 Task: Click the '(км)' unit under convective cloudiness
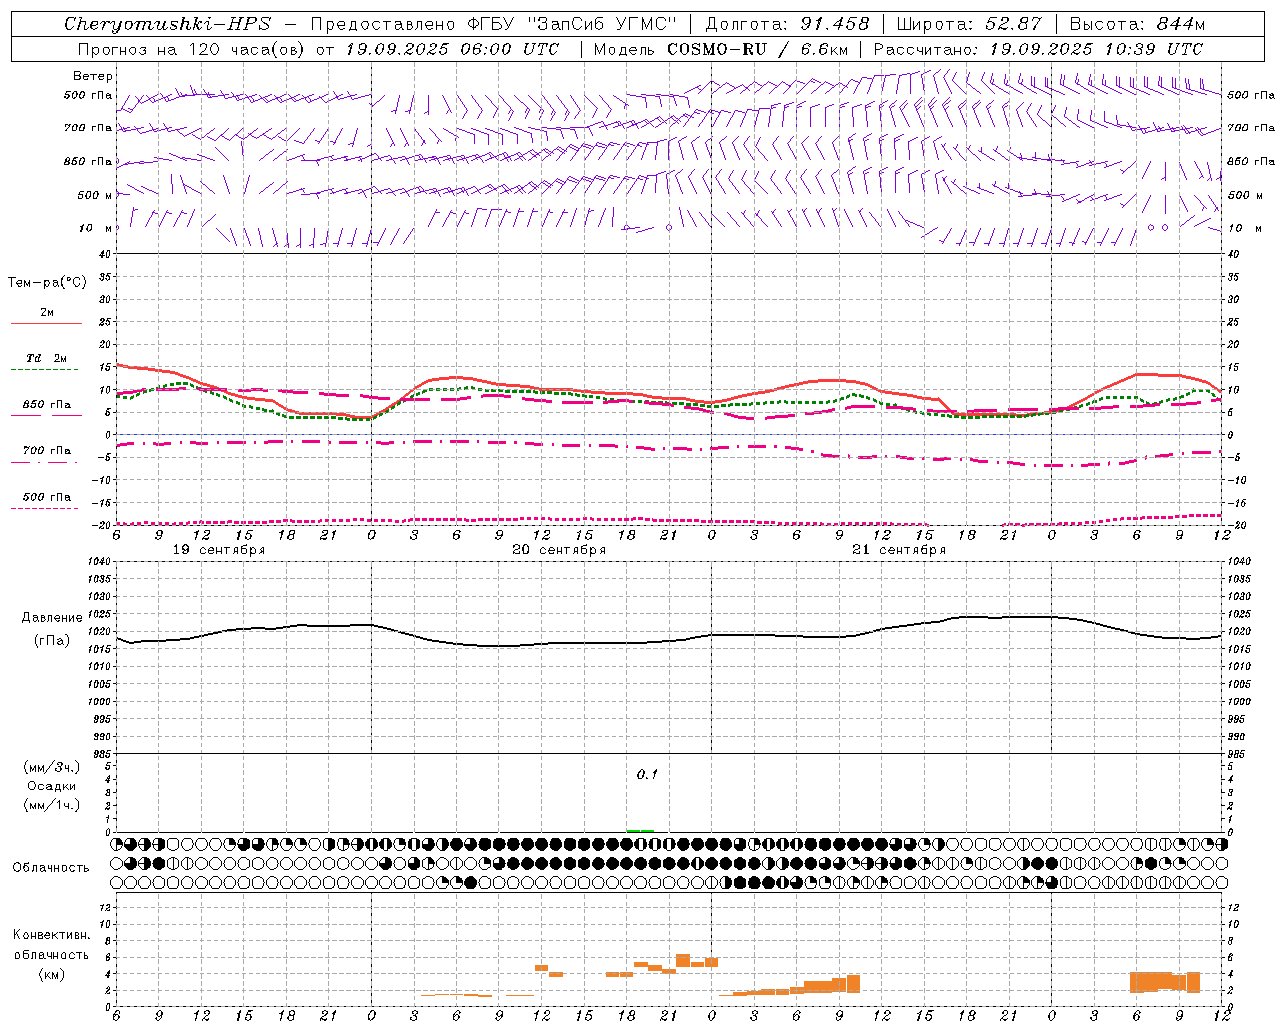[51, 974]
